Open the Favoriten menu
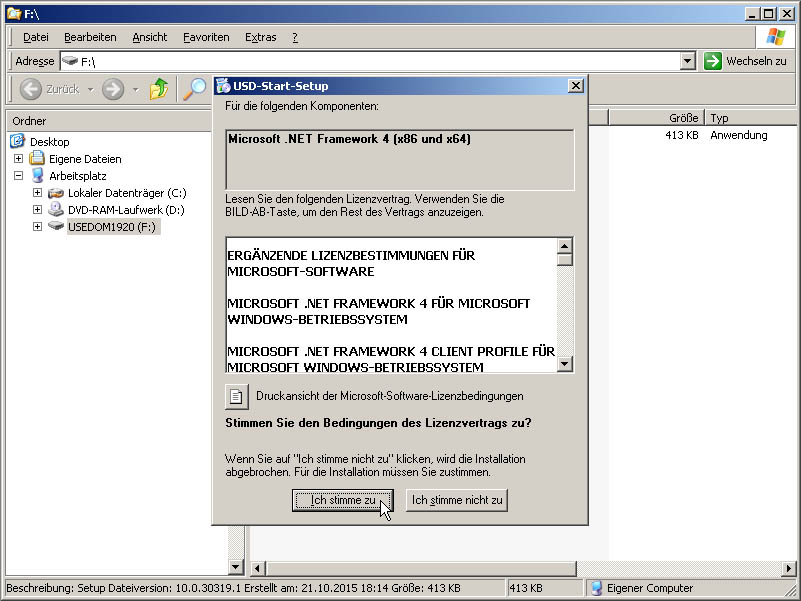Viewport: 801px width, 601px height. (206, 37)
